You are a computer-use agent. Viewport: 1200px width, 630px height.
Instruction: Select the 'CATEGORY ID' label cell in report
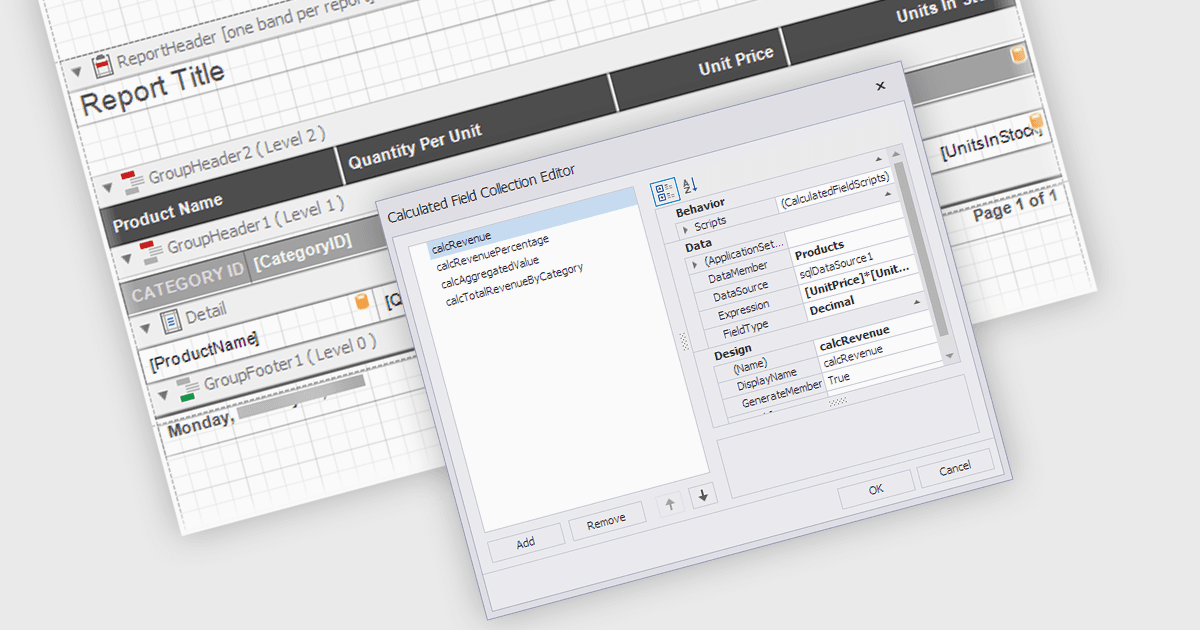pyautogui.click(x=187, y=282)
